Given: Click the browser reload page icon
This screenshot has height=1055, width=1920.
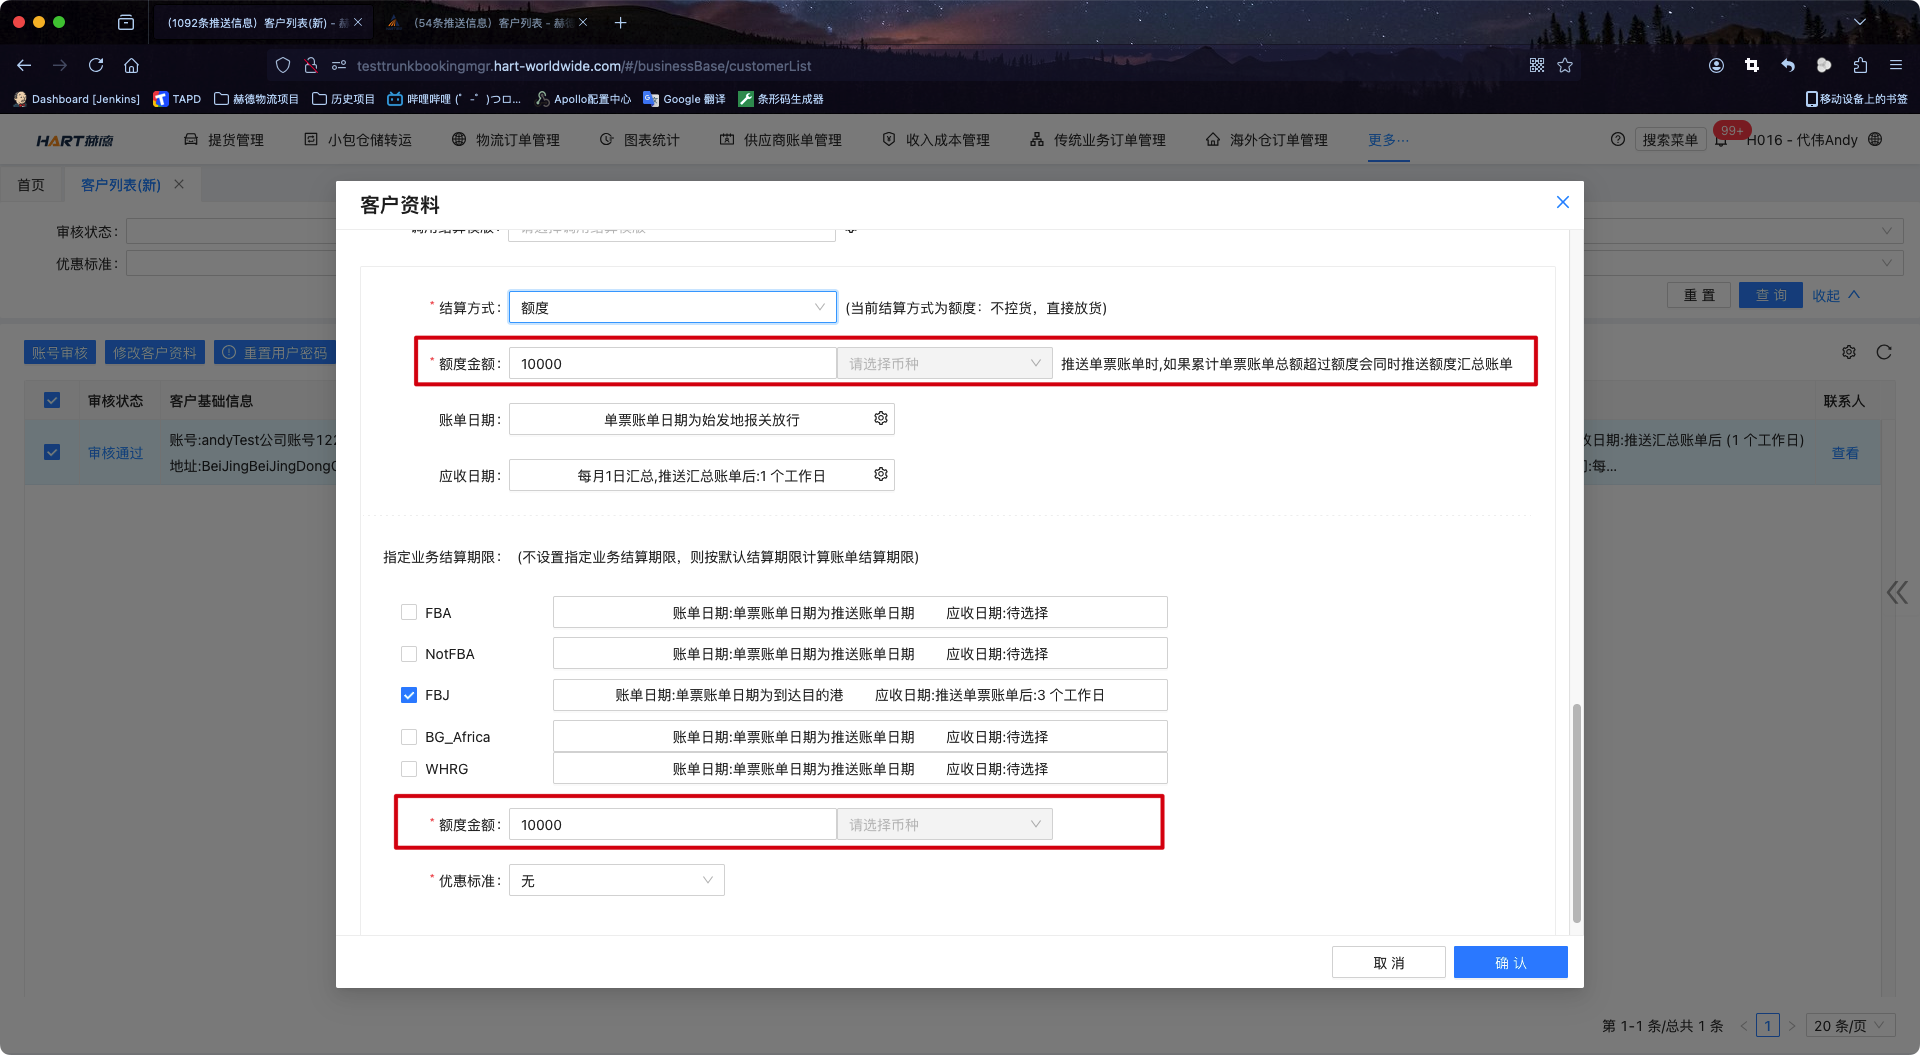Looking at the screenshot, I should 96,65.
